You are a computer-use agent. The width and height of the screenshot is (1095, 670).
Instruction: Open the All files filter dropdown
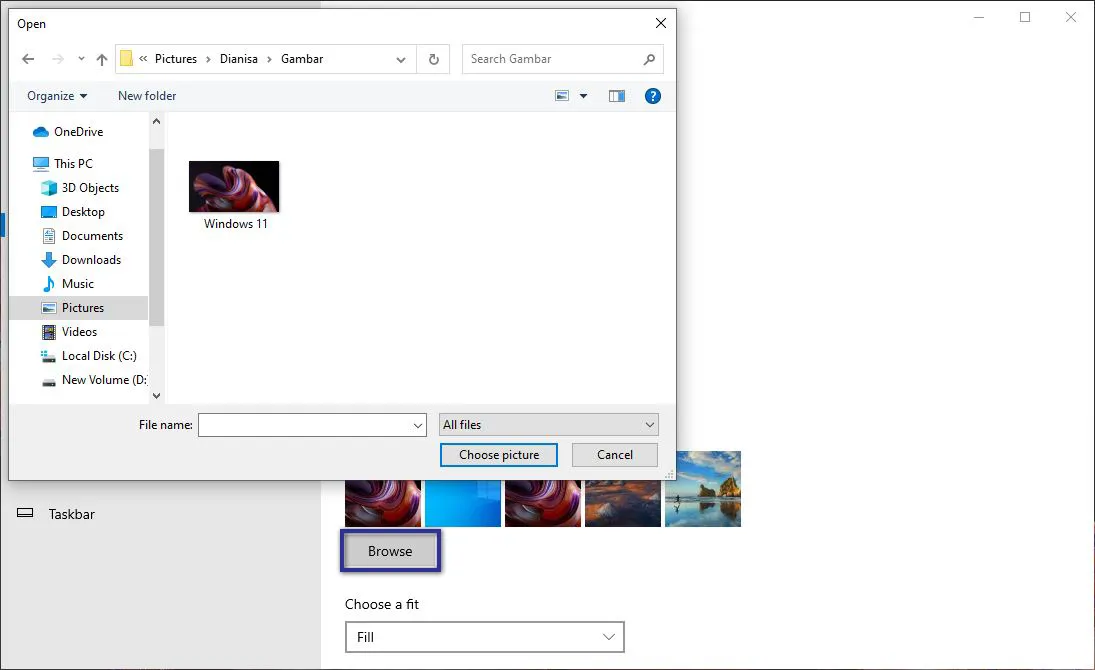point(548,424)
